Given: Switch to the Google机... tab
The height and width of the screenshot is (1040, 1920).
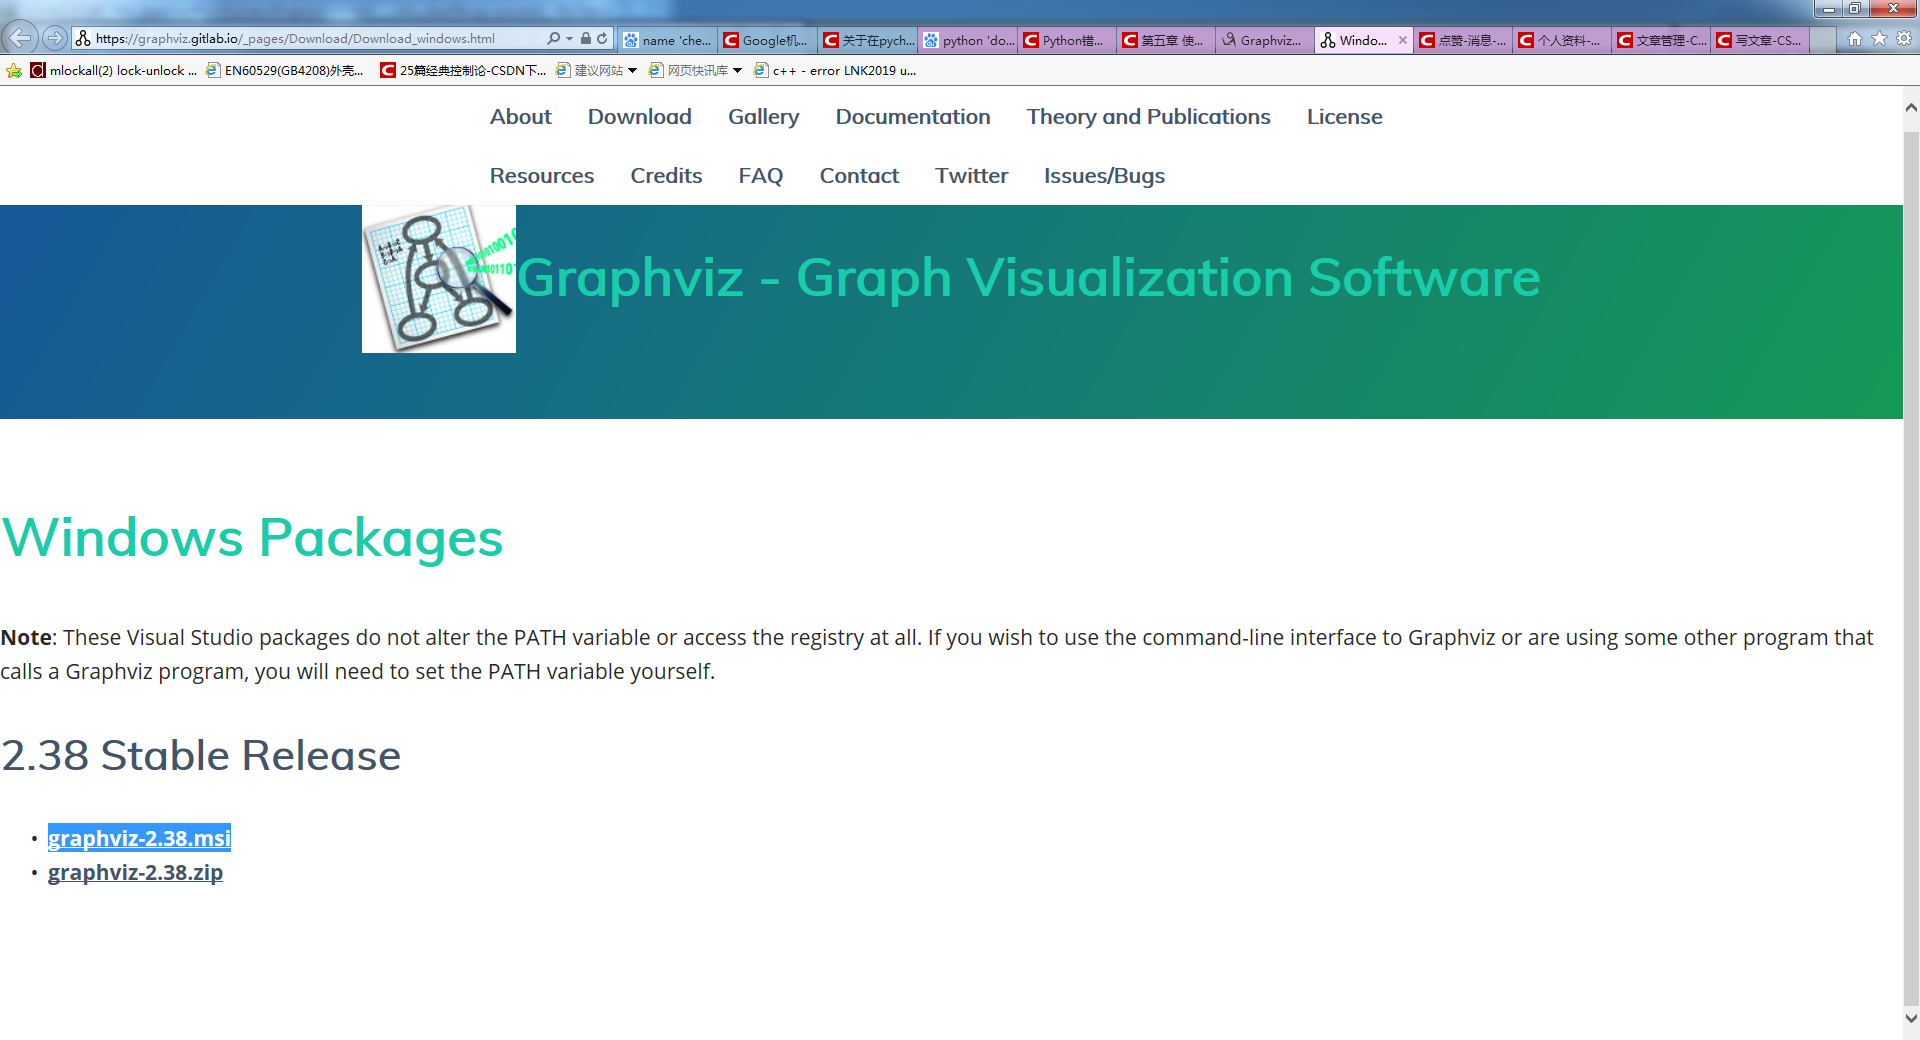Looking at the screenshot, I should click(767, 40).
